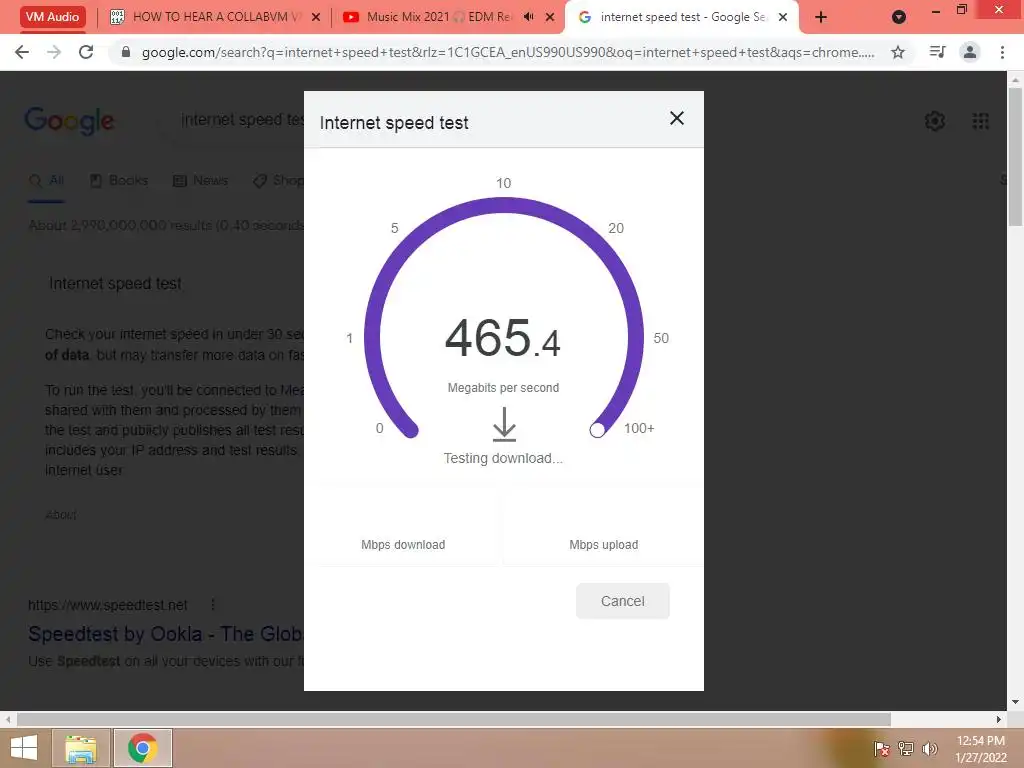Screen dimensions: 1024x768
Task: Open the Action Center flag icon in tray
Action: coord(881,748)
